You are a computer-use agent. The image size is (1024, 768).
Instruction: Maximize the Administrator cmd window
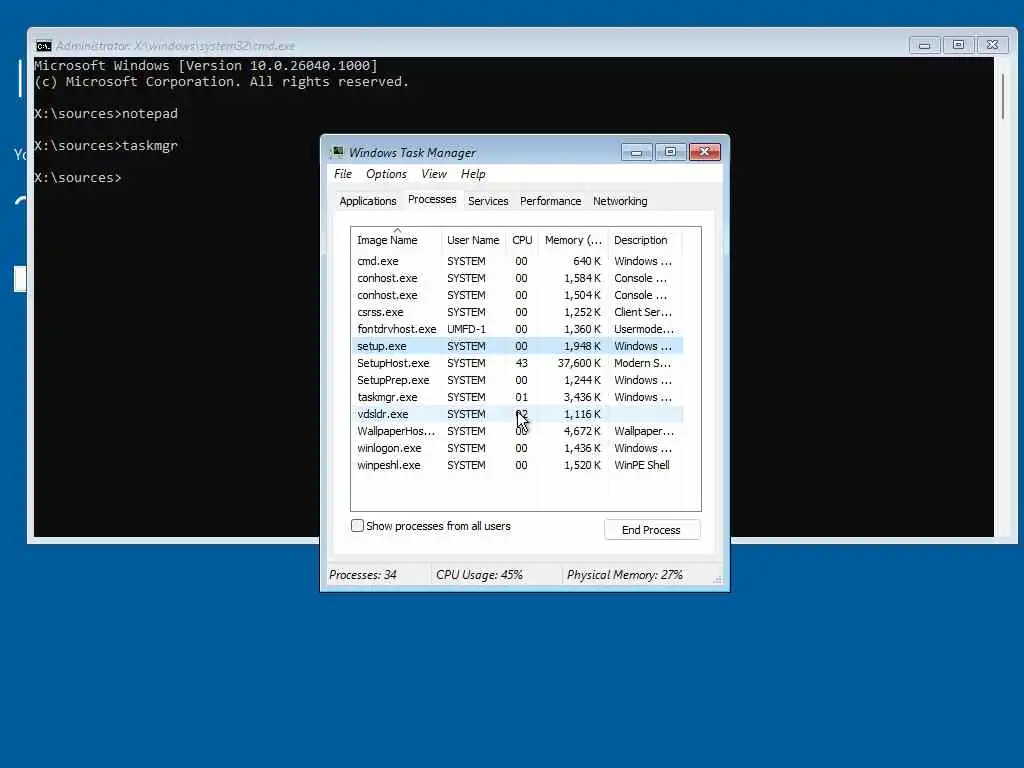click(958, 45)
